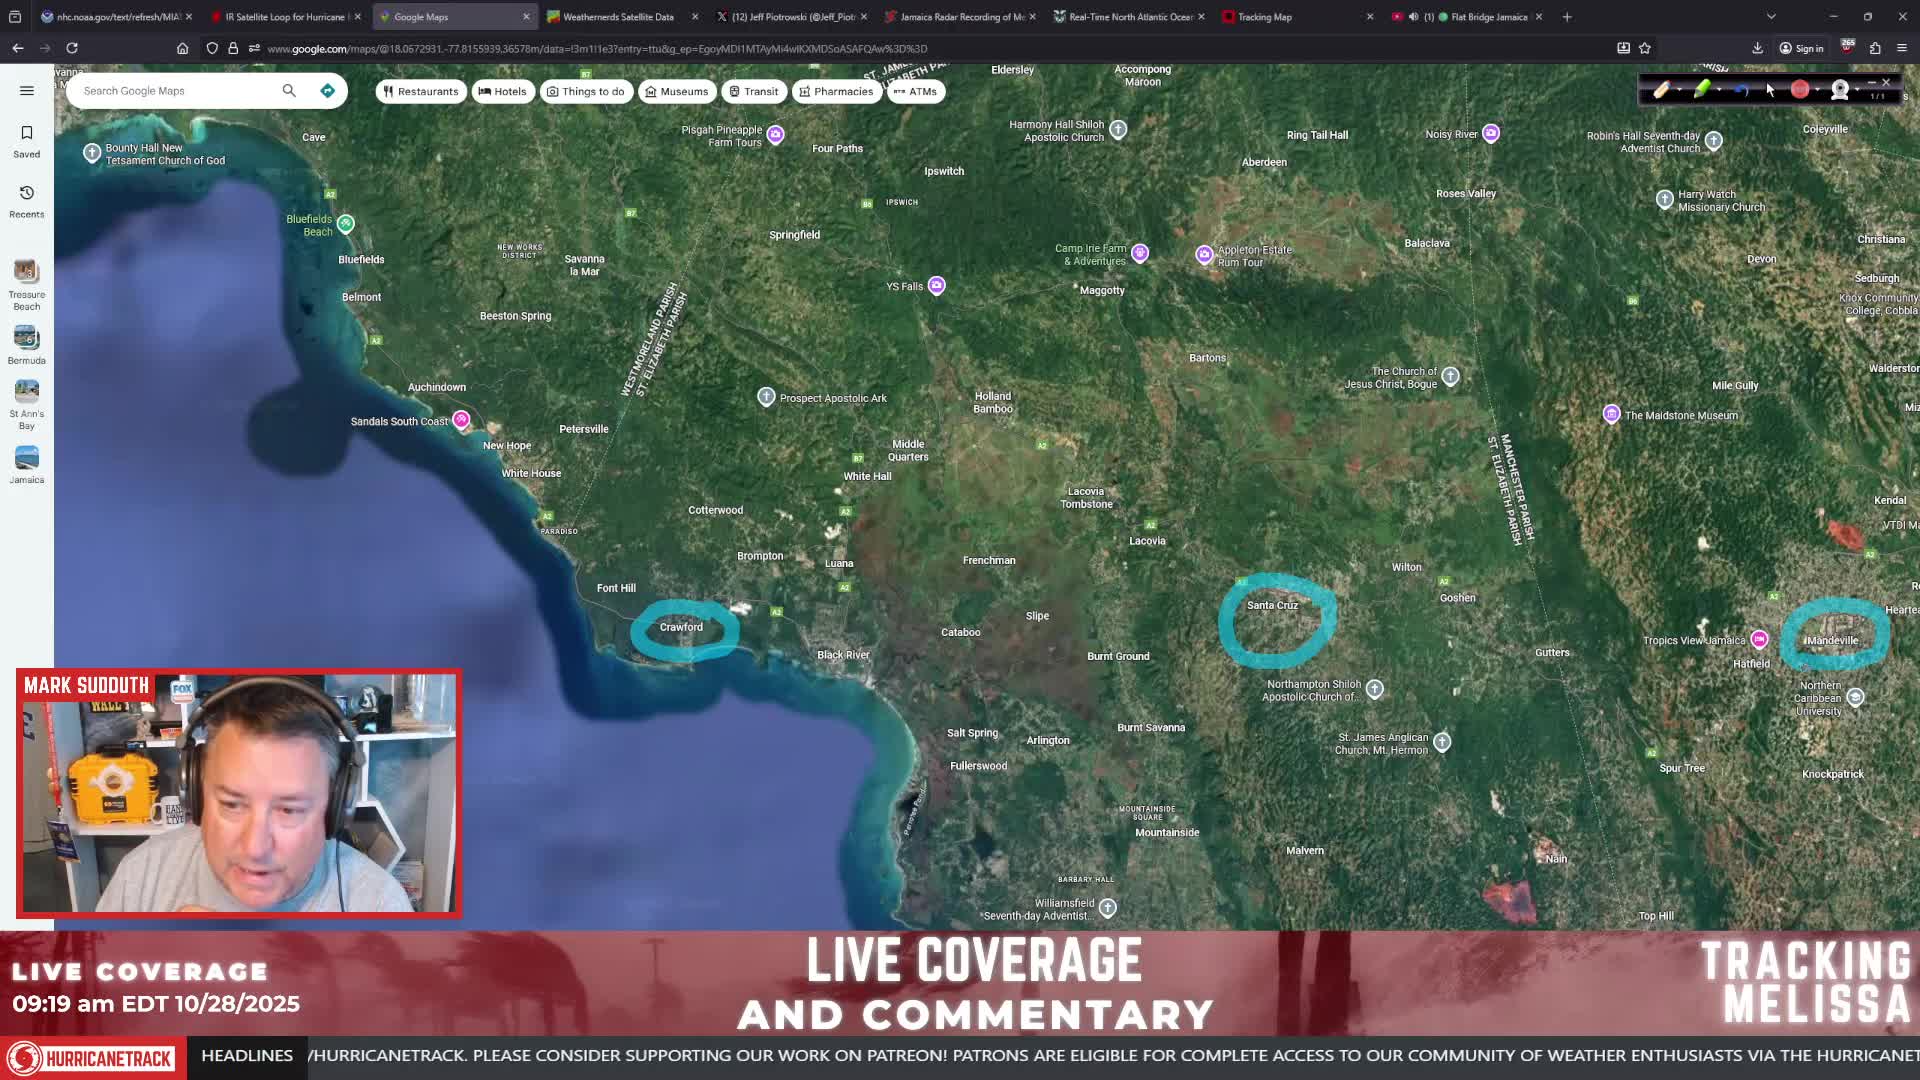Filter map by Pharmacies
This screenshot has height=1080, width=1920.
tap(836, 91)
